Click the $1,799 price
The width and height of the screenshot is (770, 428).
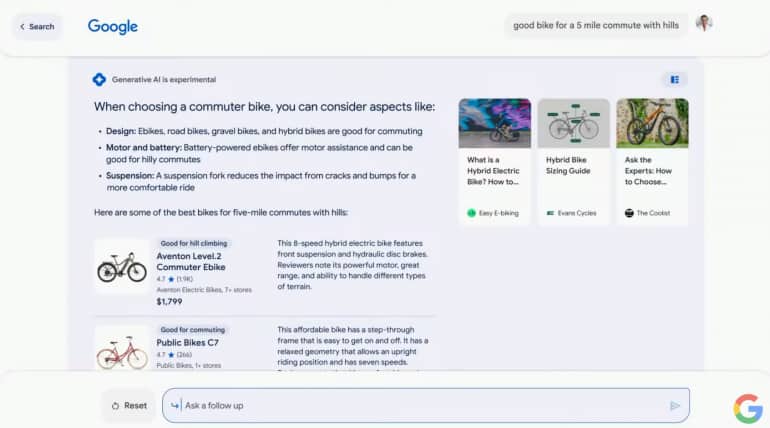[169, 301]
